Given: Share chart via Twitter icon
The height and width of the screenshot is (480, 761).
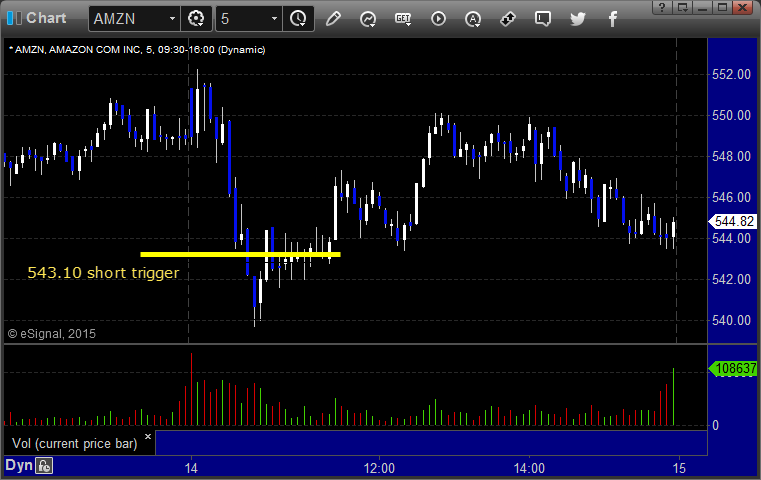Looking at the screenshot, I should (x=578, y=19).
